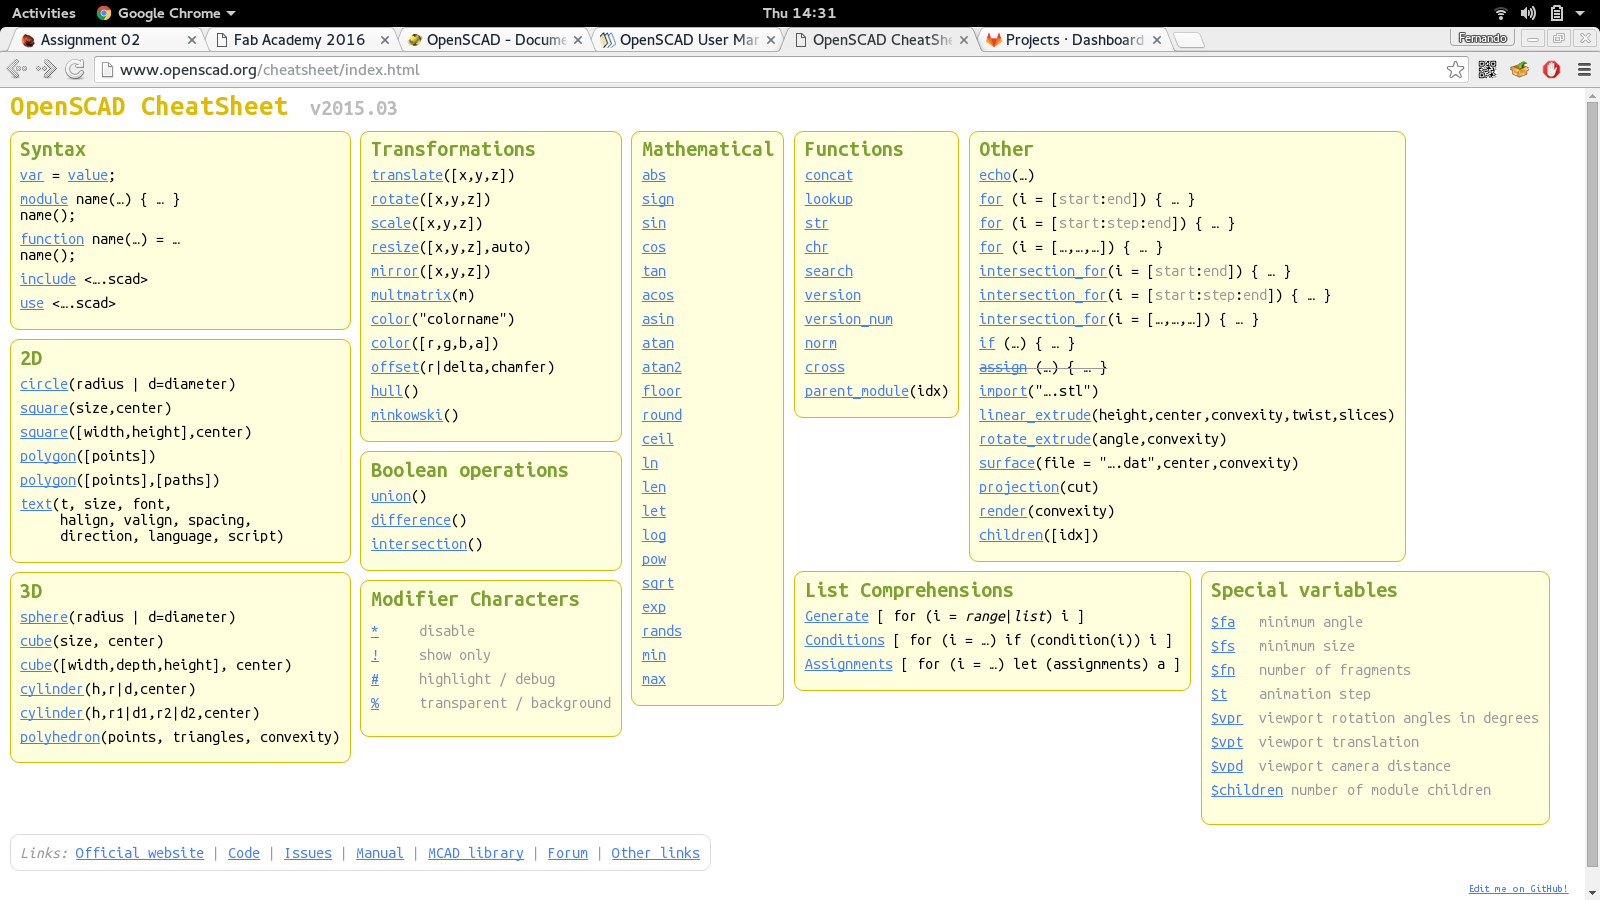Click the browser back arrow
The width and height of the screenshot is (1600, 900).
pyautogui.click(x=16, y=69)
